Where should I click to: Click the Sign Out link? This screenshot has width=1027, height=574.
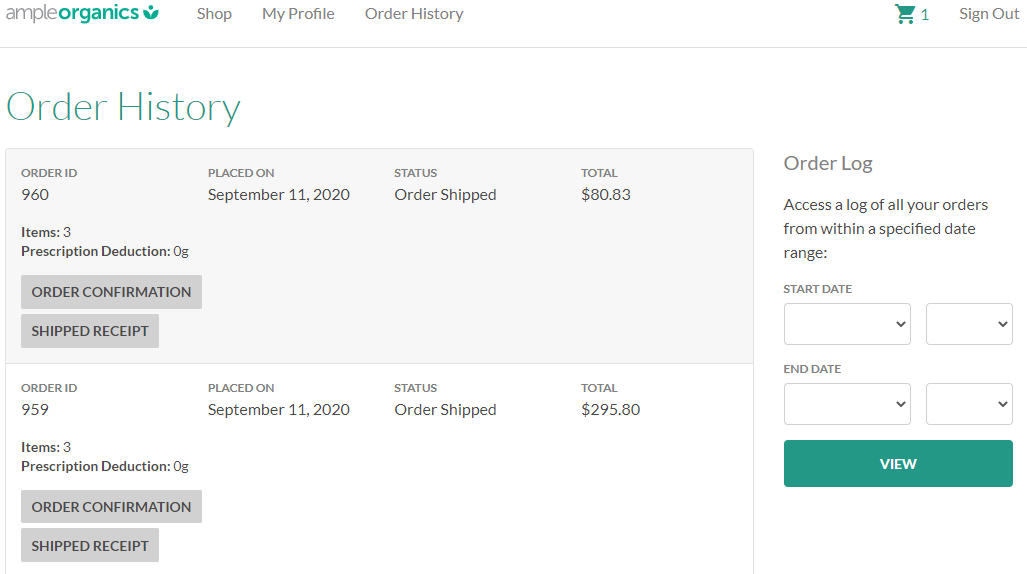click(988, 14)
